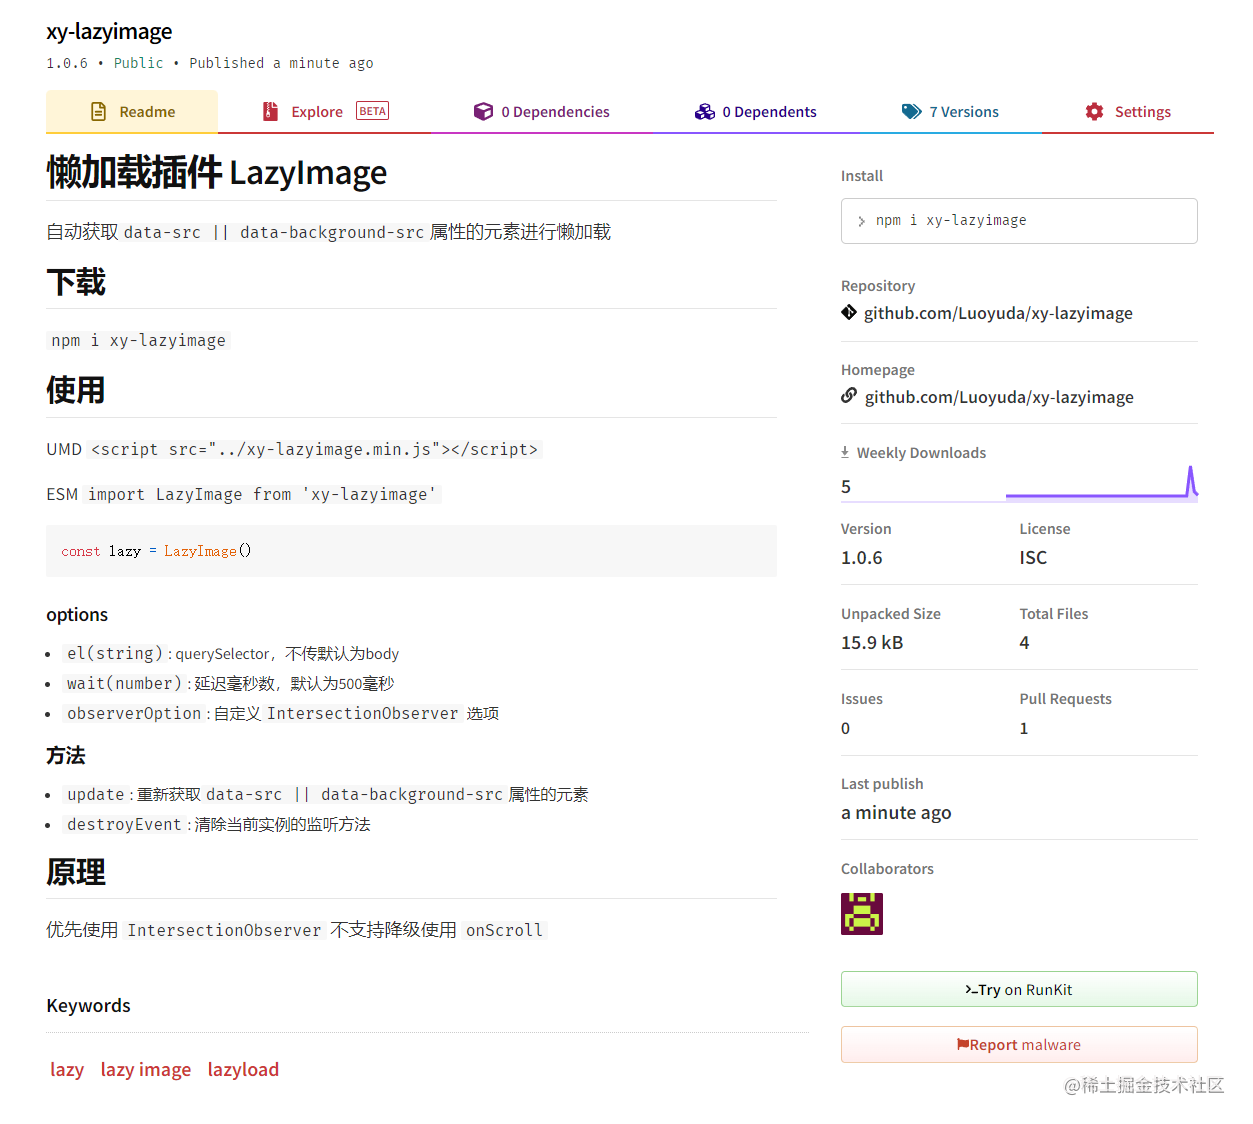This screenshot has width=1253, height=1124.
Task: Click the weekly downloads sparkline chart
Action: pyautogui.click(x=1102, y=482)
